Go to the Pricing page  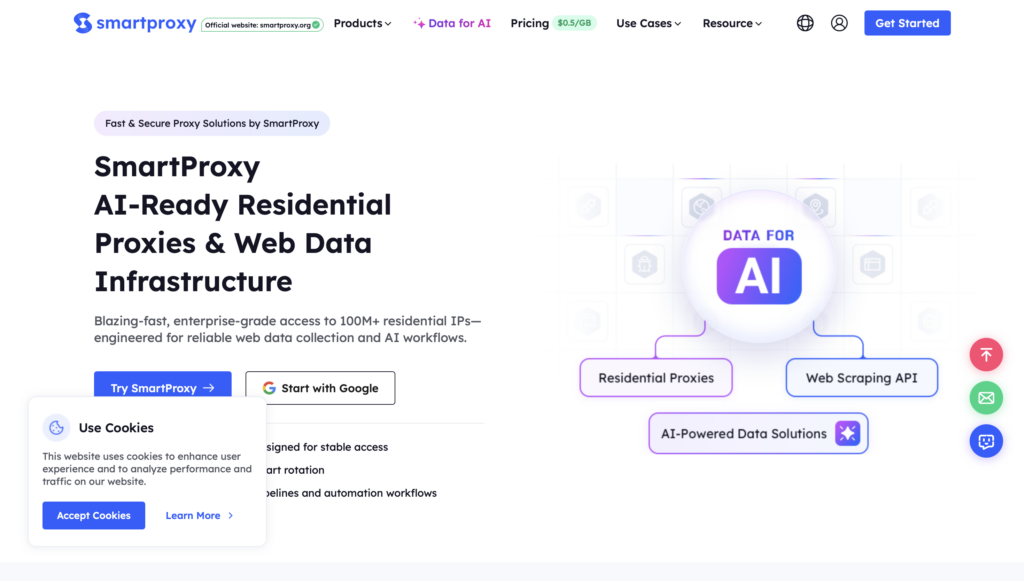pyautogui.click(x=530, y=23)
